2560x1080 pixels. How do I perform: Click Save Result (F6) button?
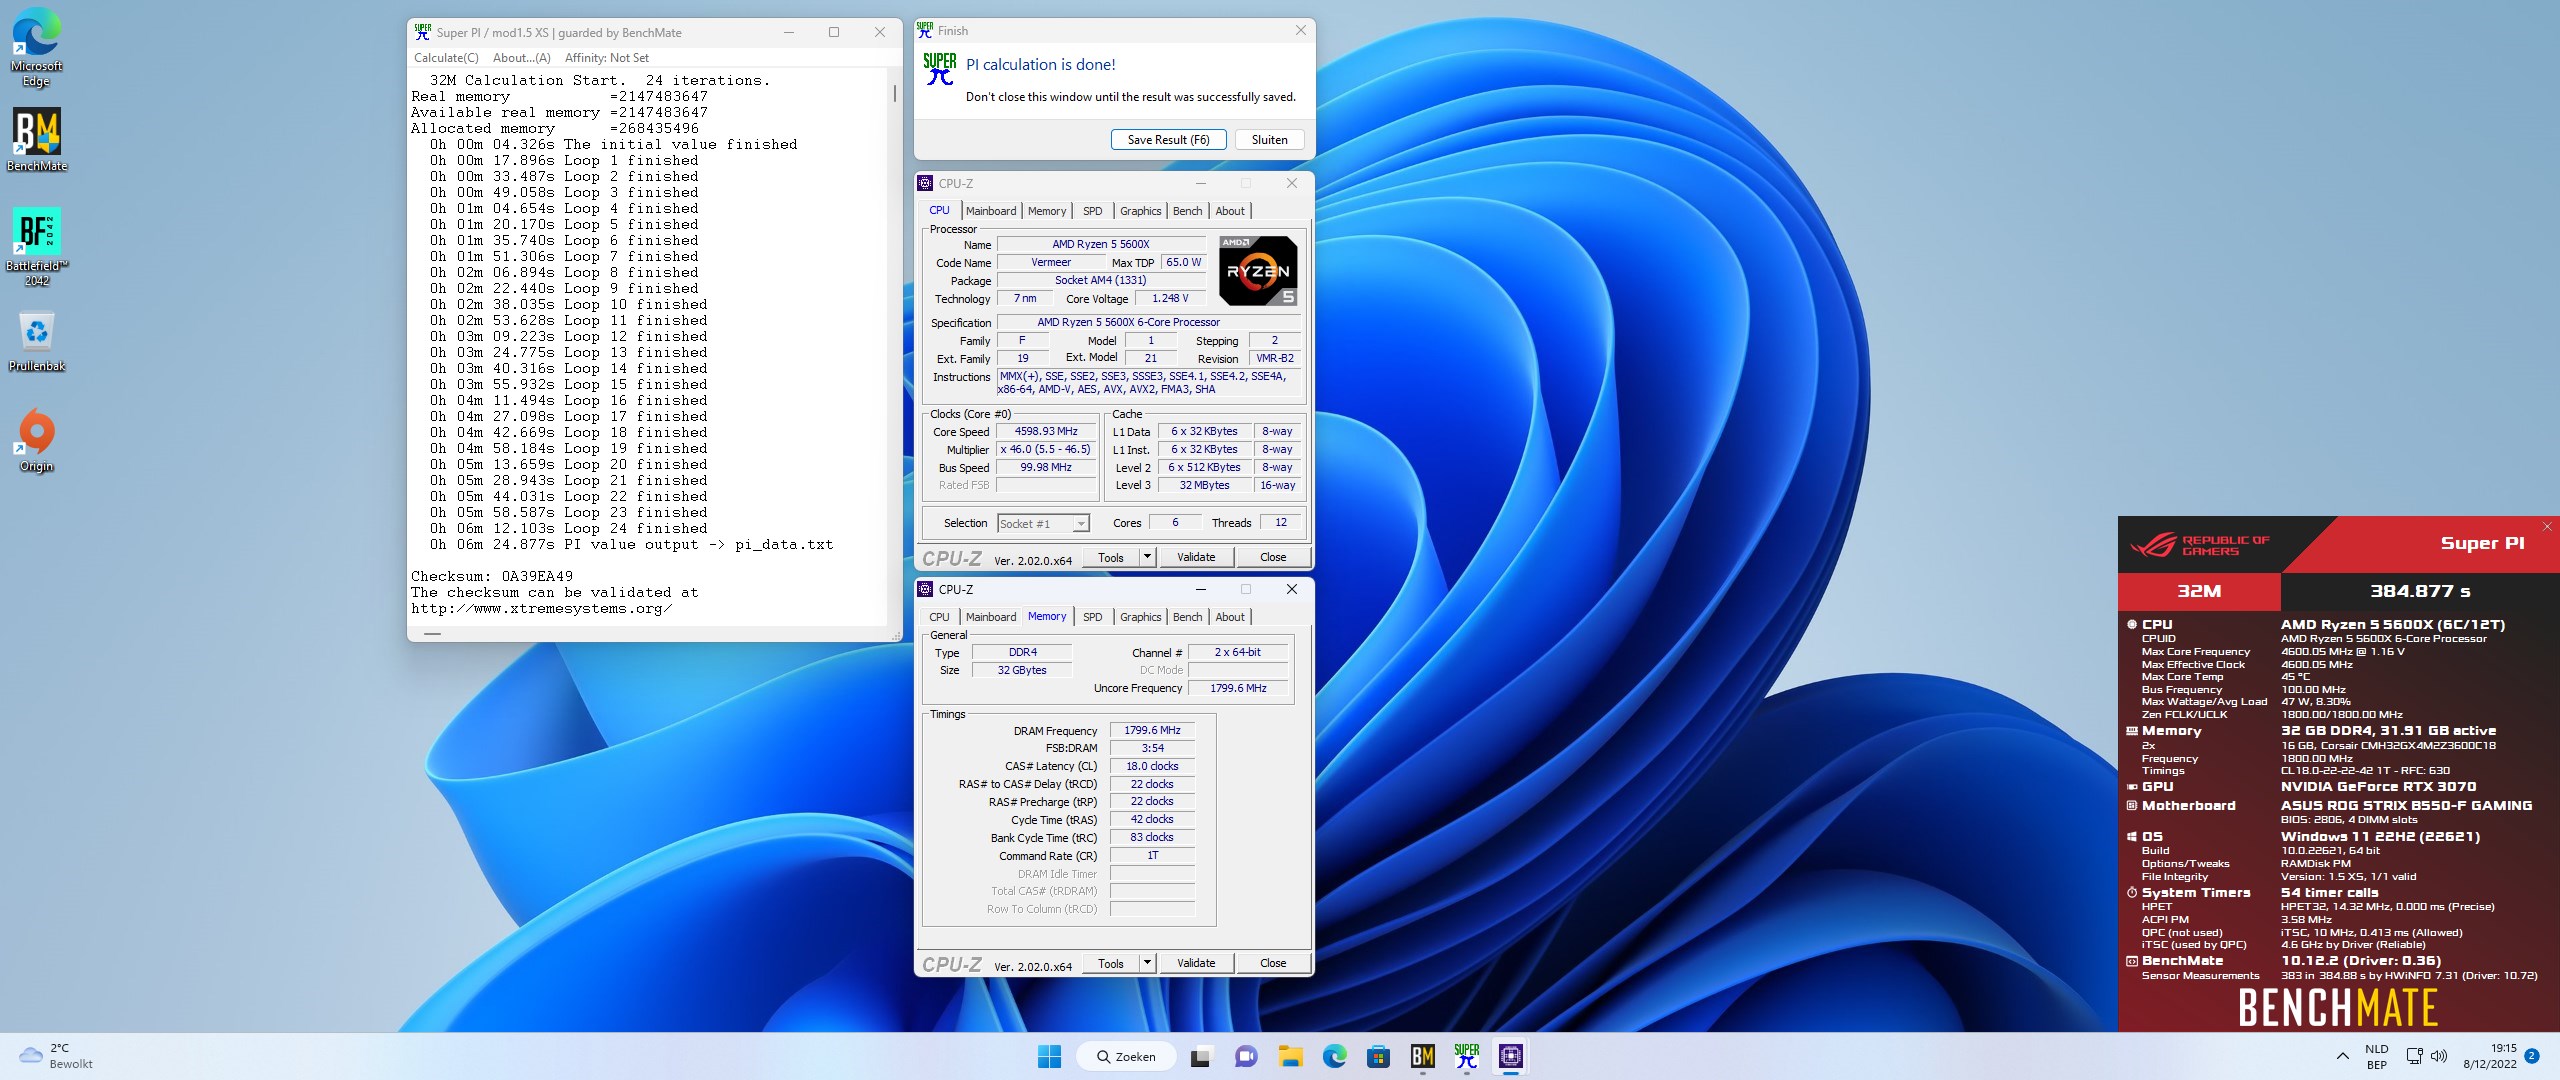1168,140
